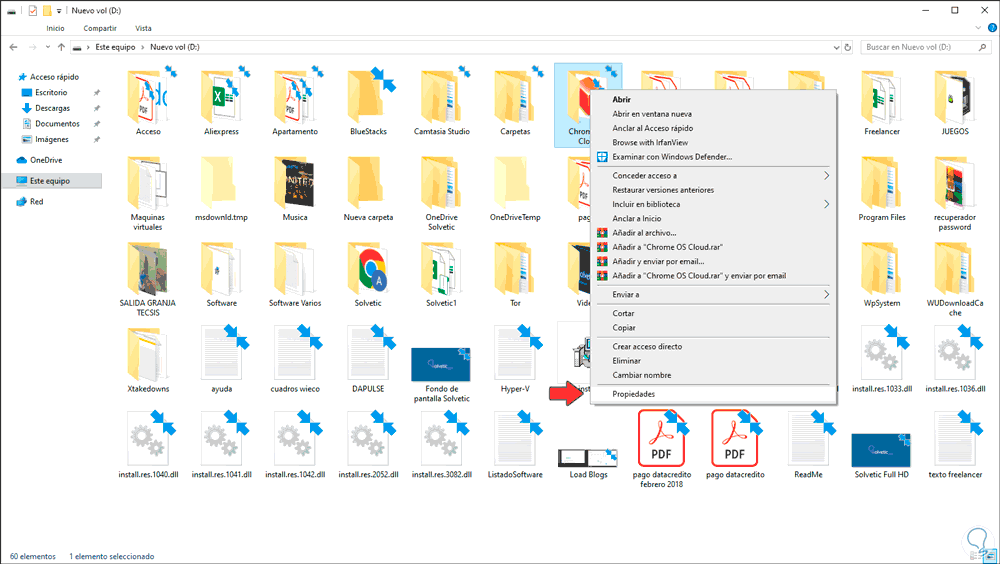The height and width of the screenshot is (564, 1000).
Task: Select the Aliexpress folder
Action: [221, 97]
